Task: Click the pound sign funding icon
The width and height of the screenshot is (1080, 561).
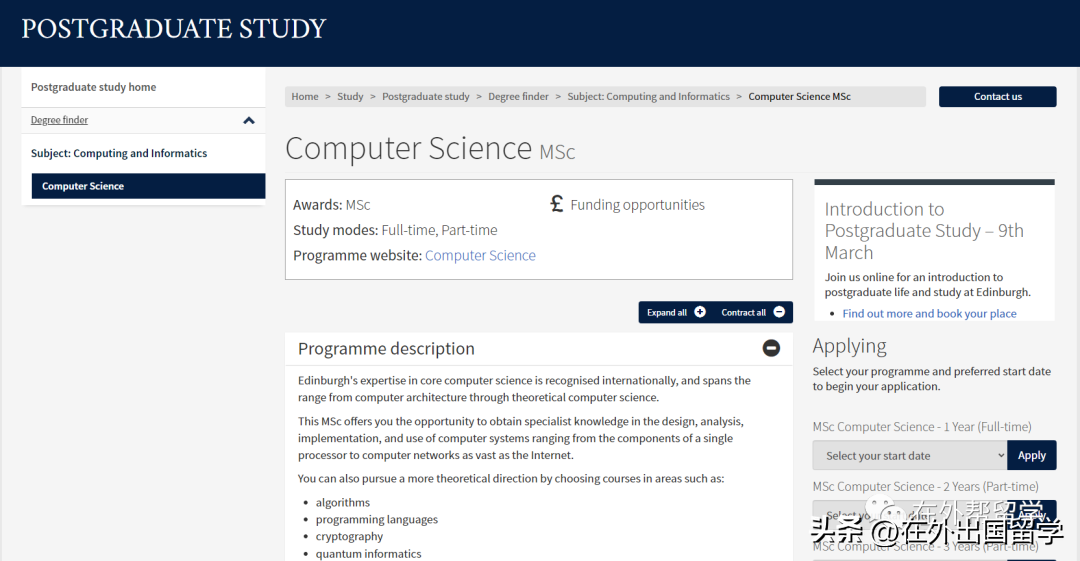Action: point(557,203)
